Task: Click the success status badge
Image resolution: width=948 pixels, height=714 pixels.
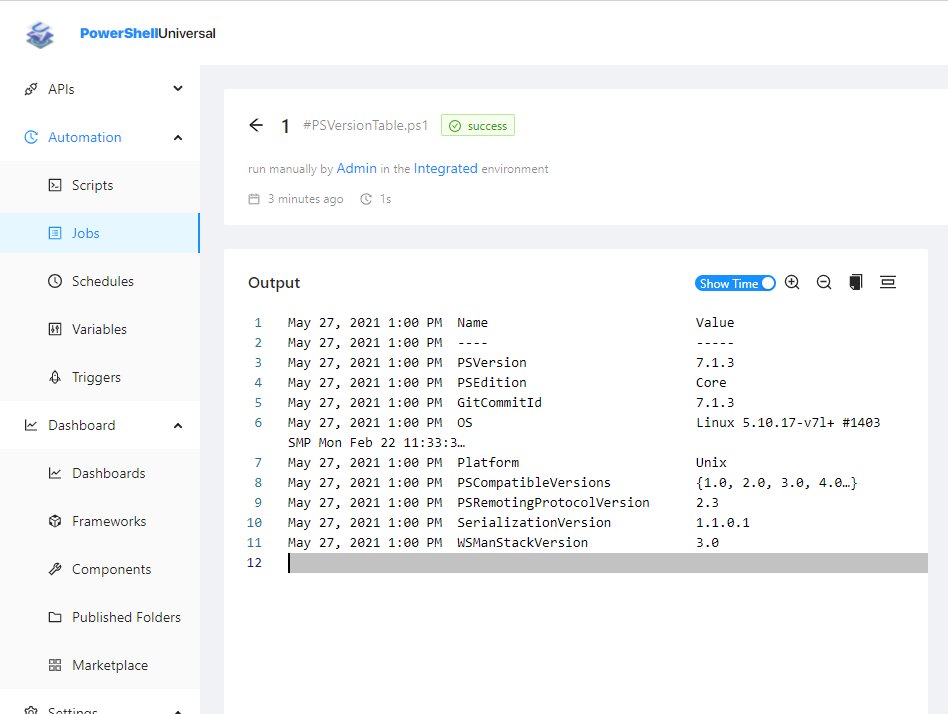Action: click(478, 125)
